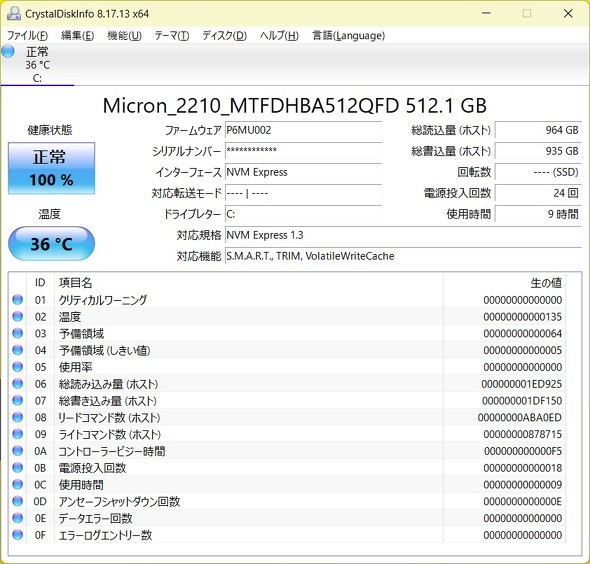Click raw value 0000000878715
Screen dimensions: 590x564
(x=523, y=435)
